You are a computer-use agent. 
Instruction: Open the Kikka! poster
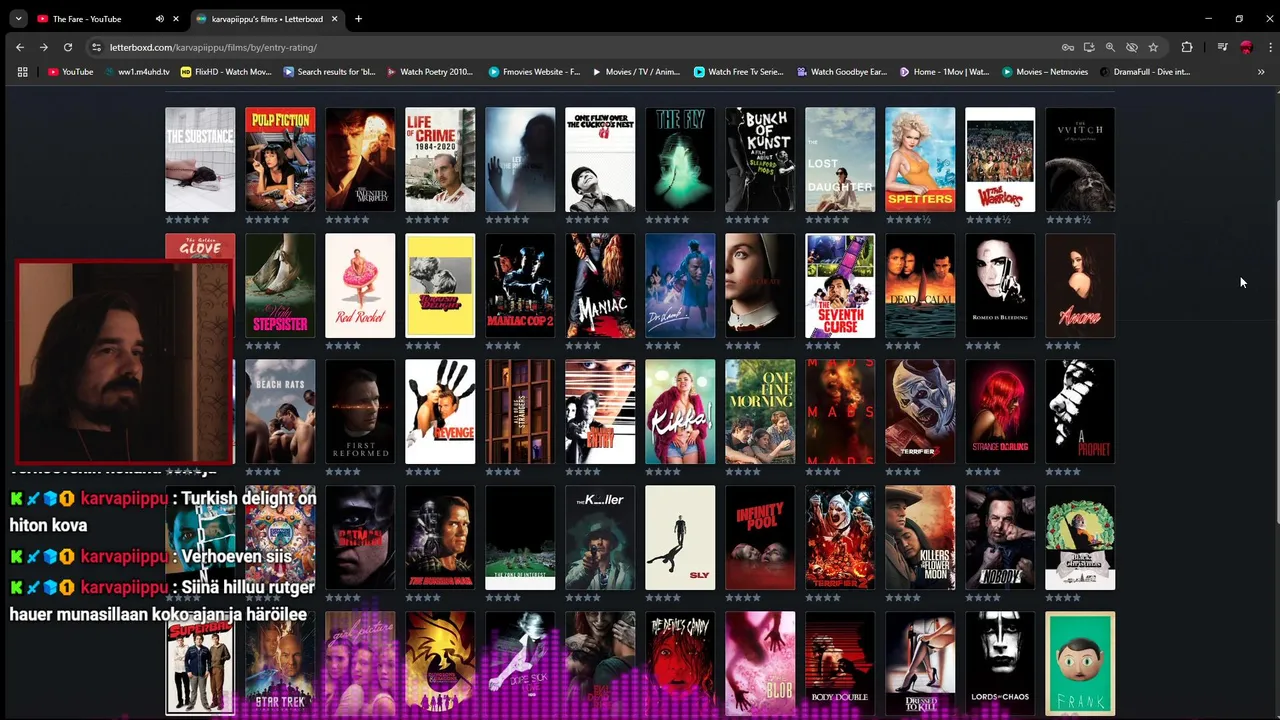pos(680,412)
